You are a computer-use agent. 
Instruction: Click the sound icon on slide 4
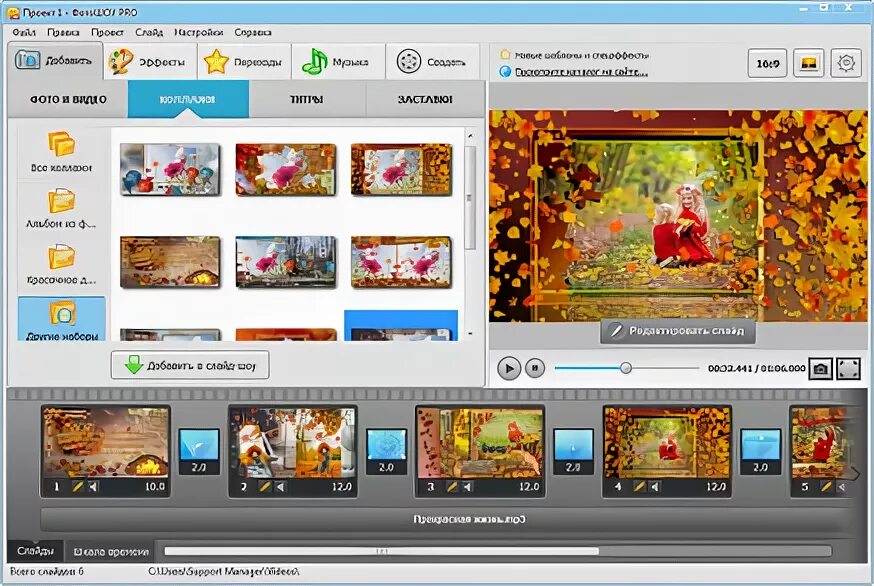tap(656, 487)
